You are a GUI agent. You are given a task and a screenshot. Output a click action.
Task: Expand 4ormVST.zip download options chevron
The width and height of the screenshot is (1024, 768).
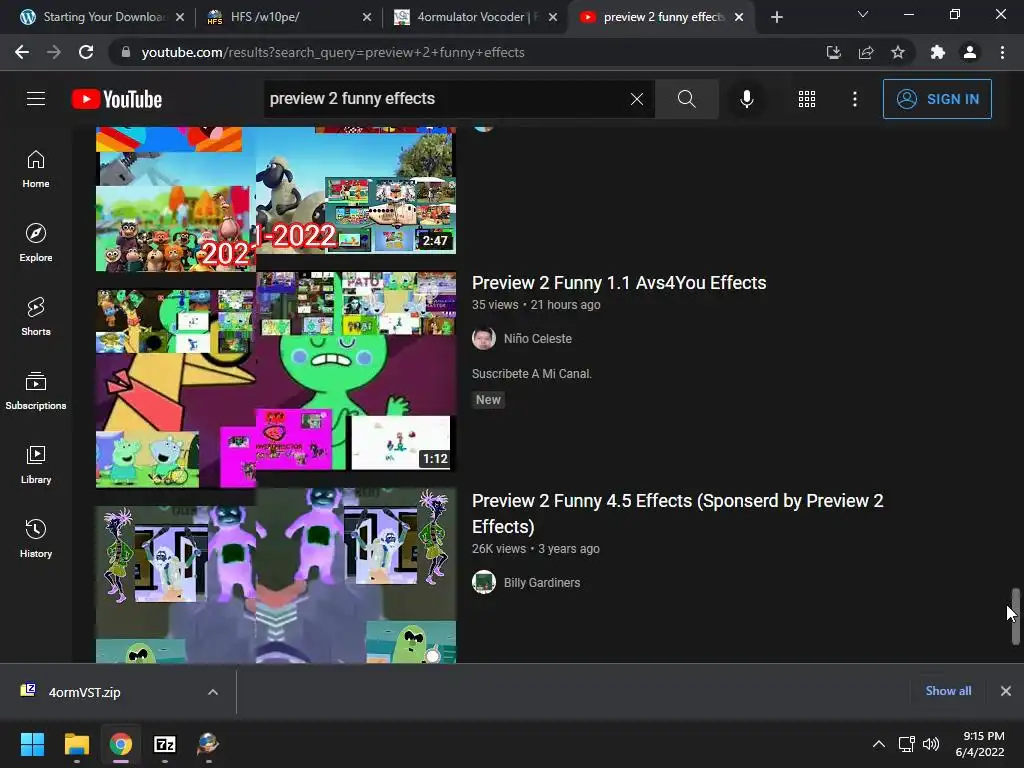click(x=213, y=692)
